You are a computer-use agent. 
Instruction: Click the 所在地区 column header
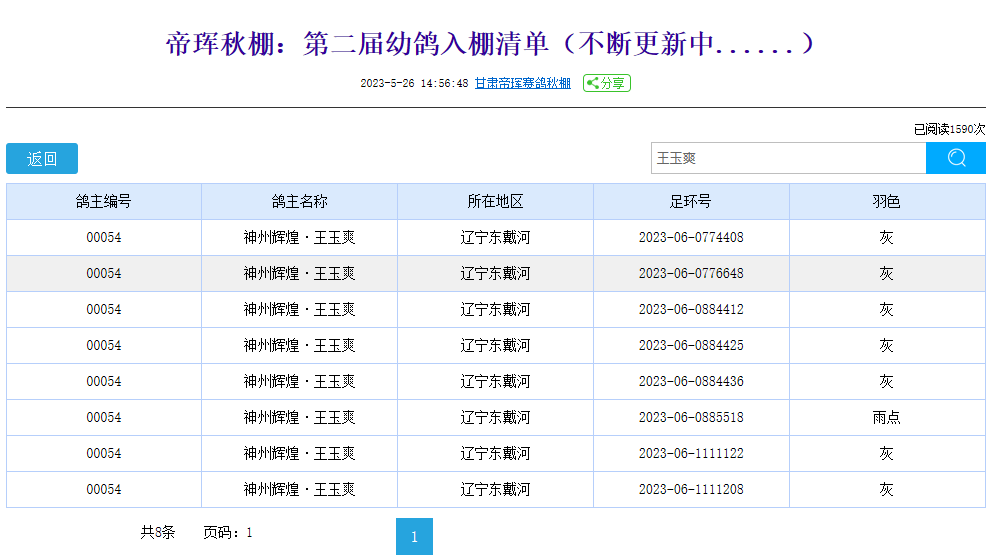coord(495,201)
